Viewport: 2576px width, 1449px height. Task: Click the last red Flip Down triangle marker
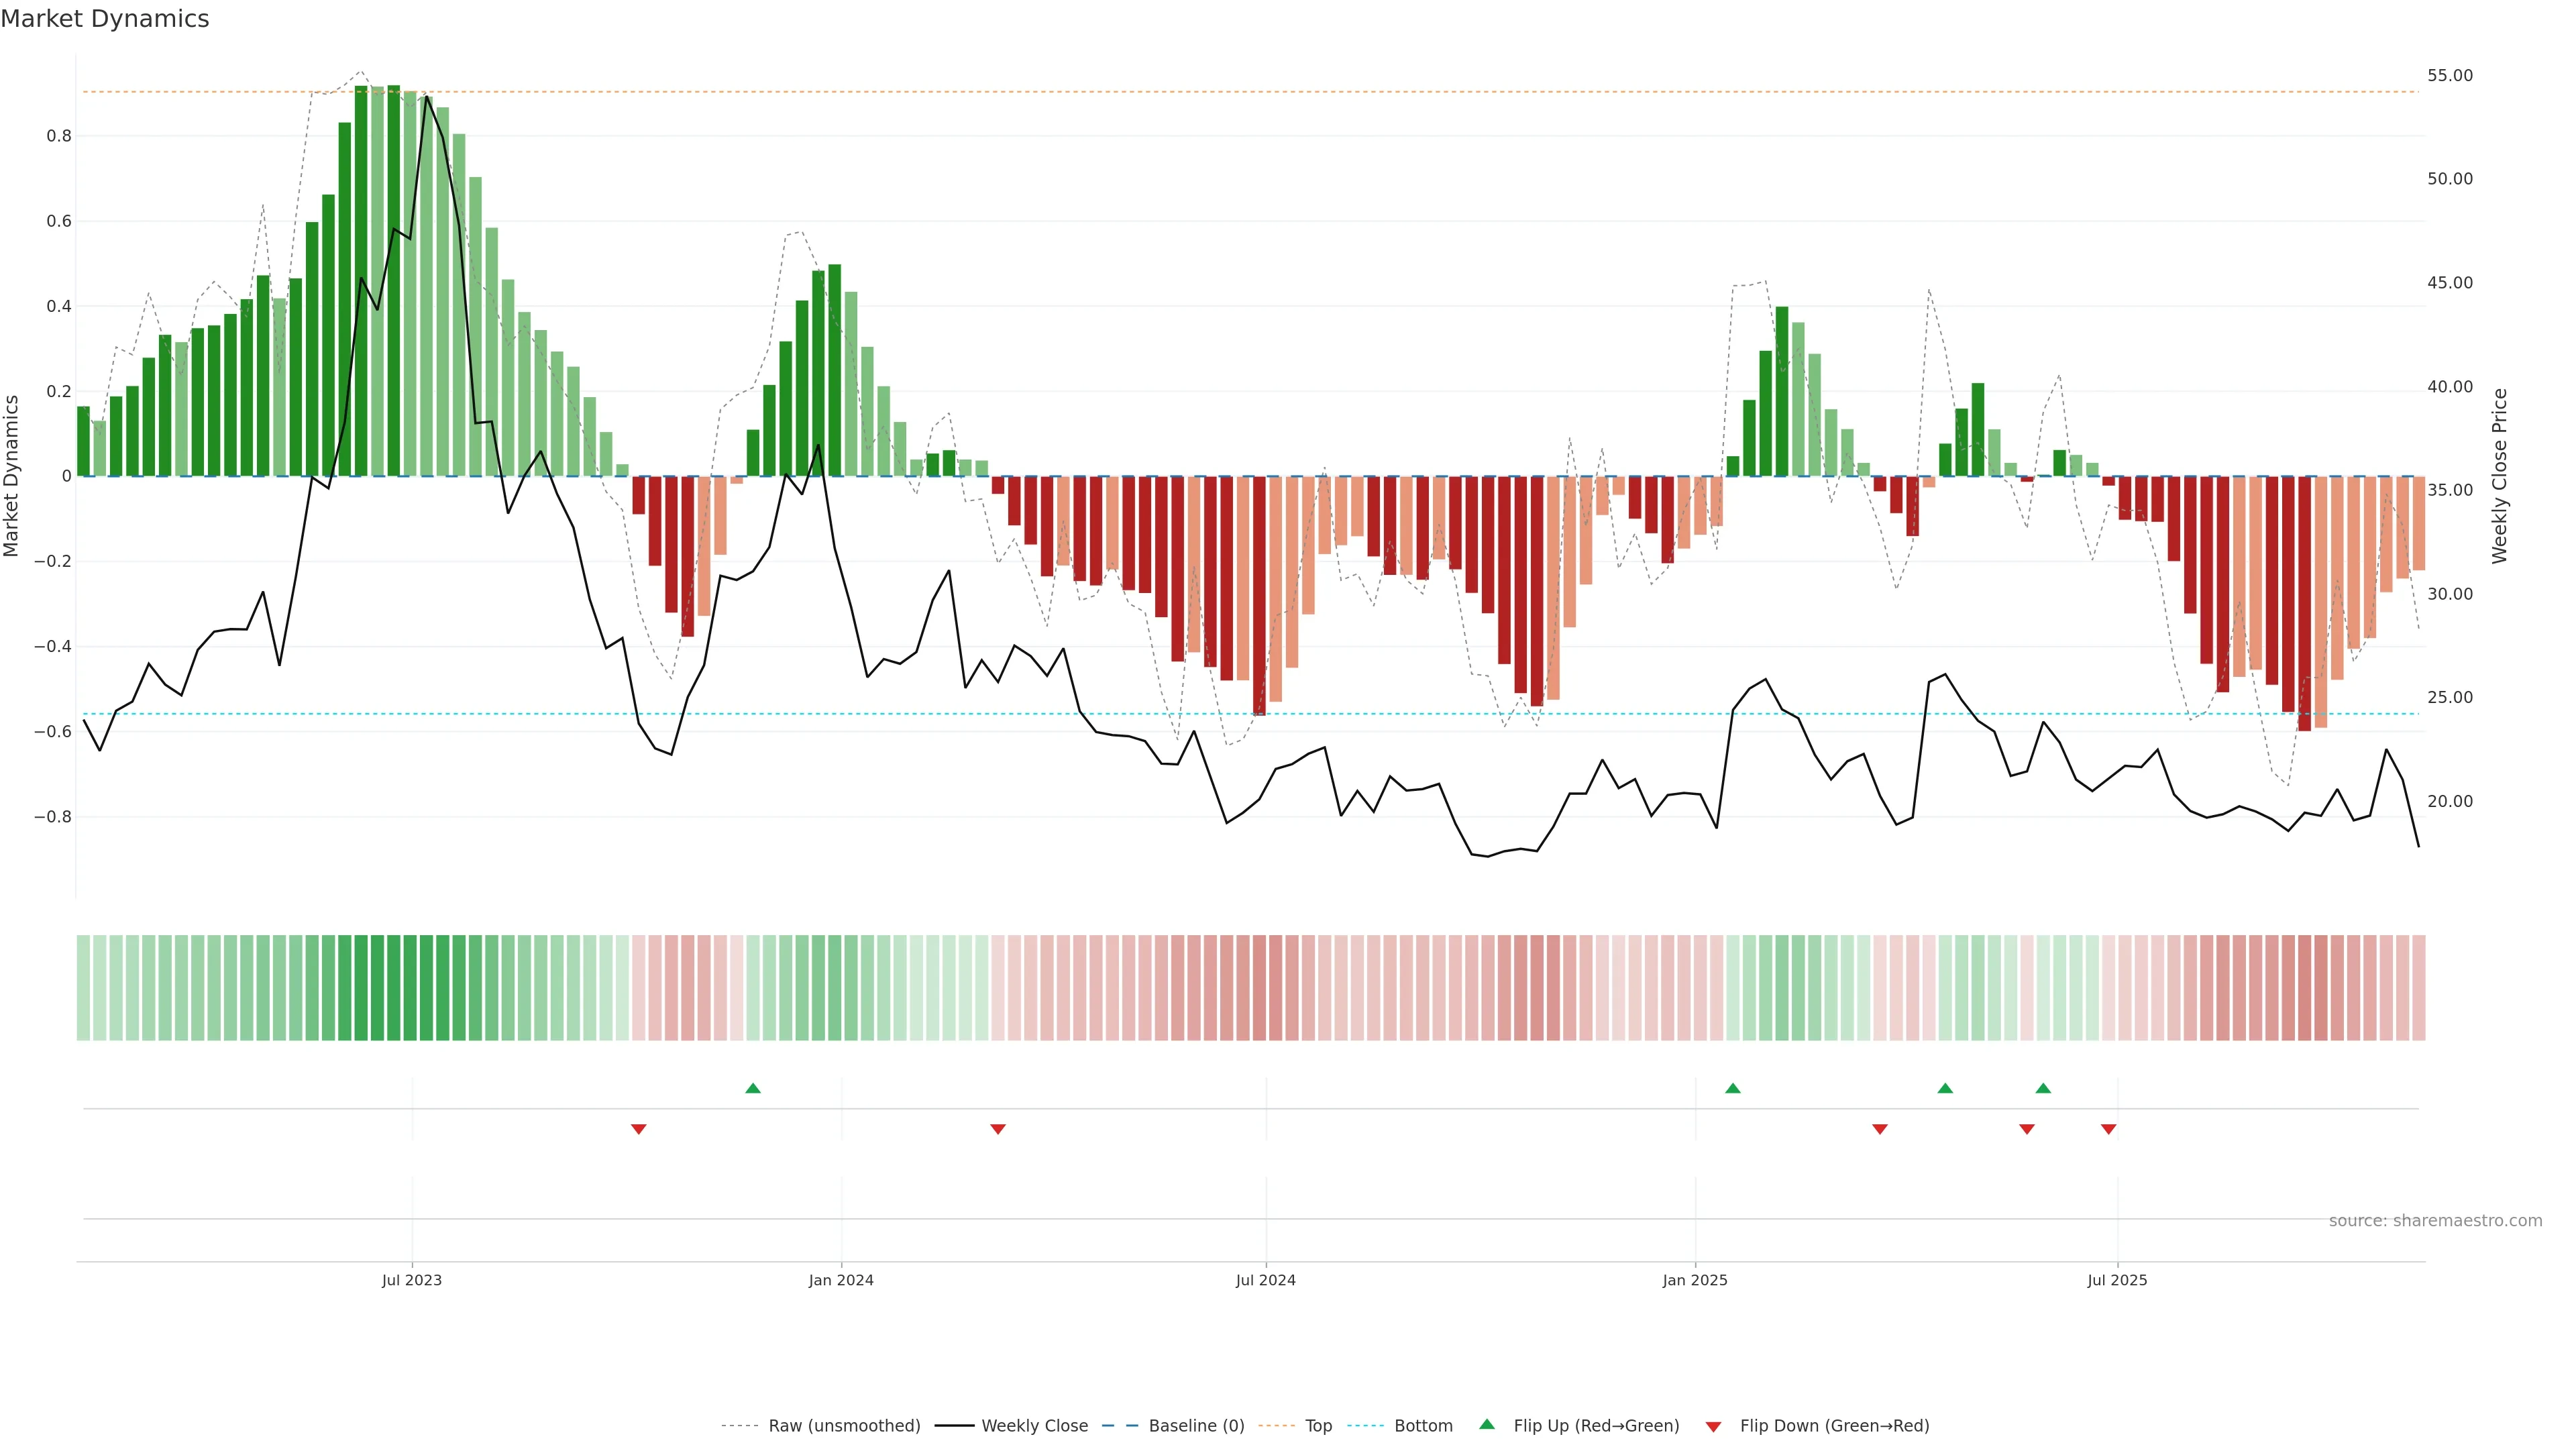(2109, 1129)
